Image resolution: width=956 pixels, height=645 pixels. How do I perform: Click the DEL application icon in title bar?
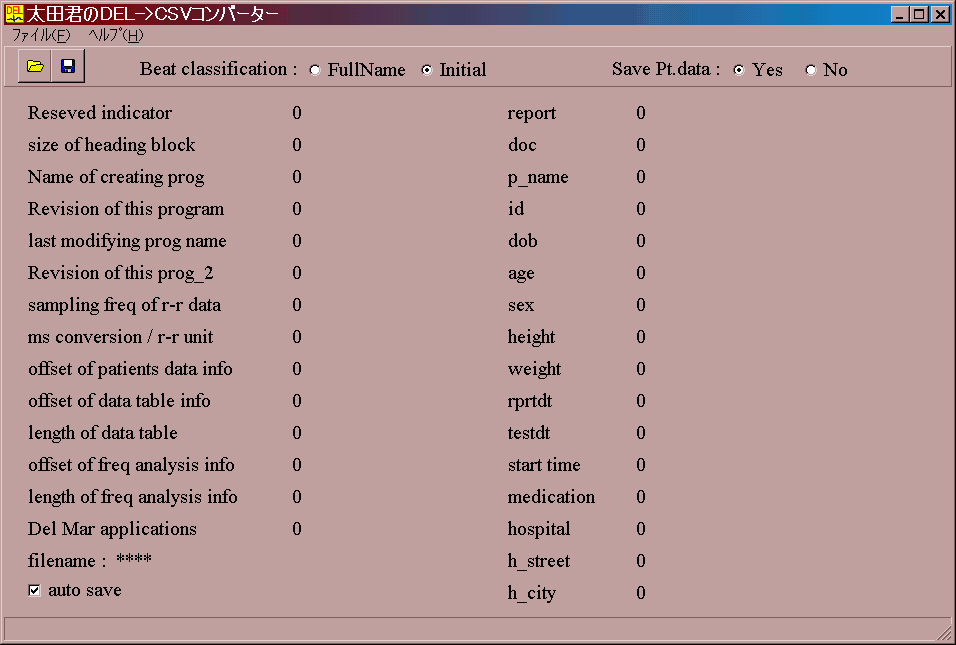[x=14, y=14]
